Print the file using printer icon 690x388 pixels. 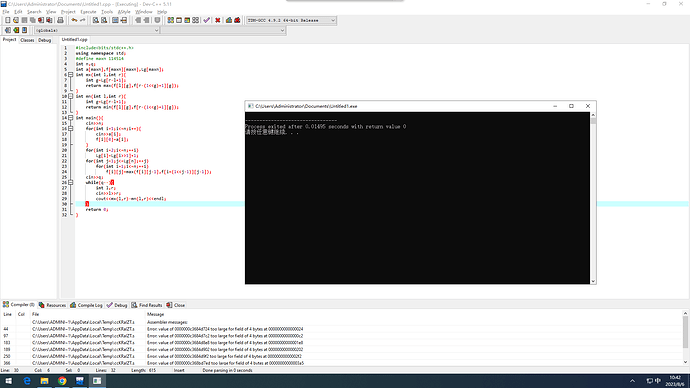click(x=60, y=20)
